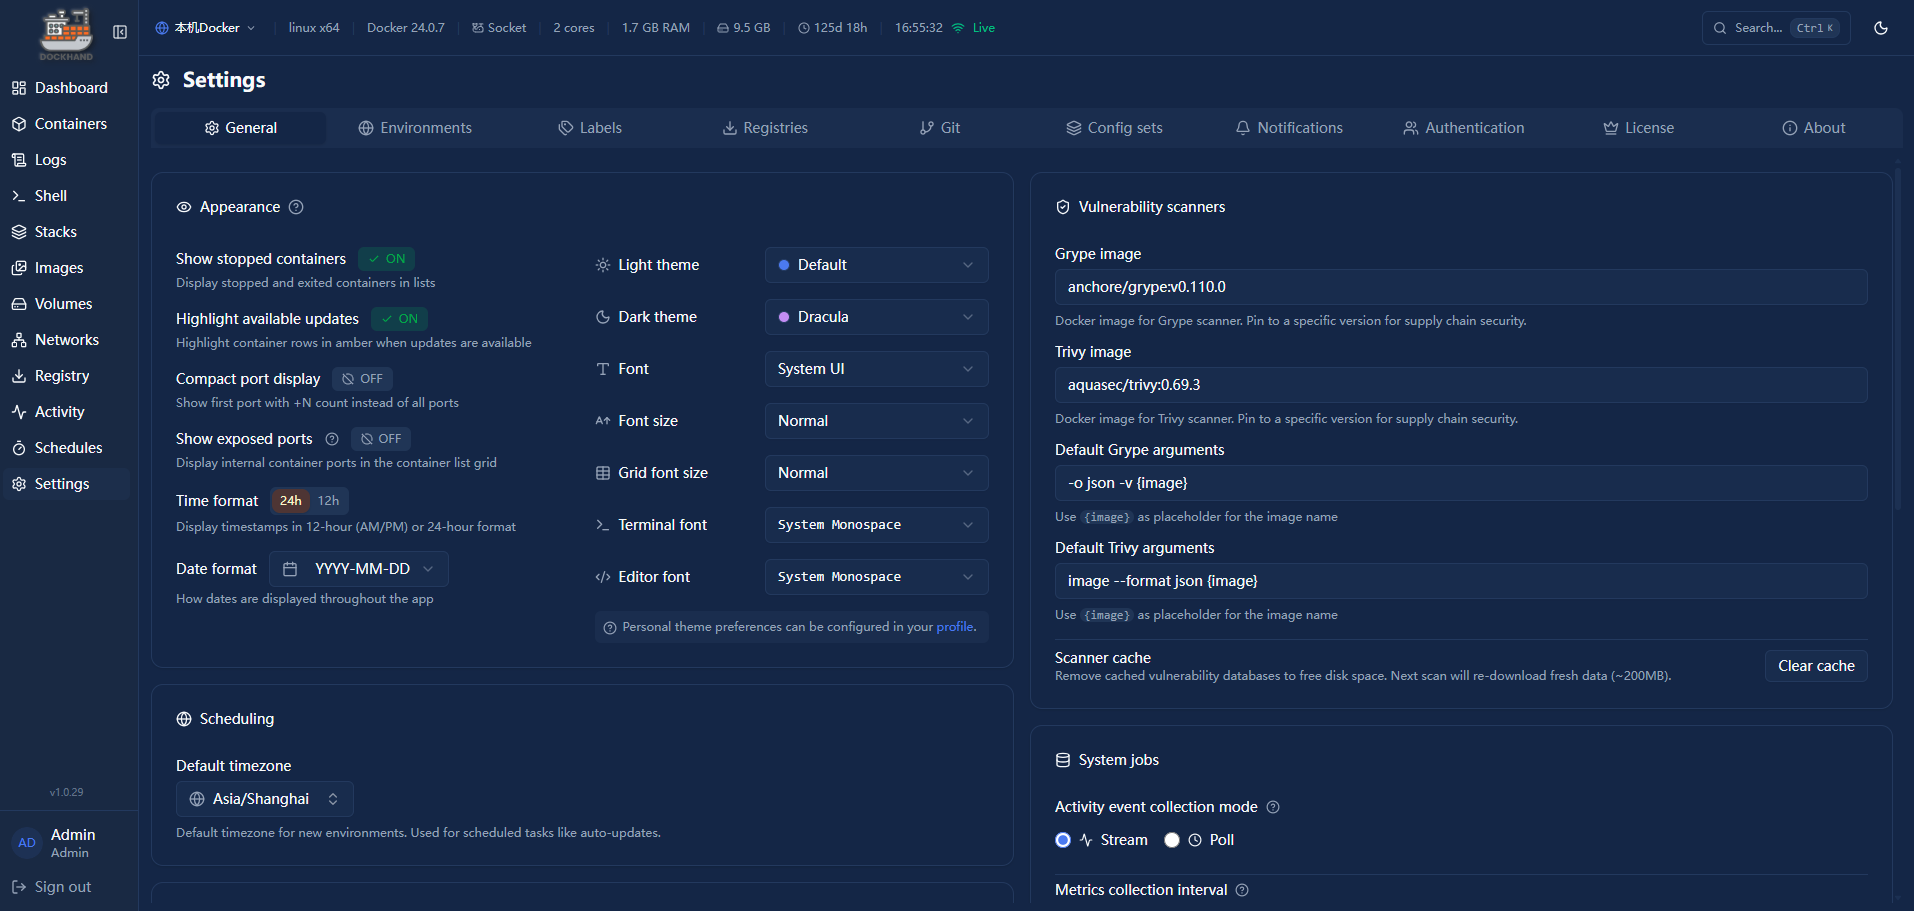Select 24h time format
1914x911 pixels.
pyautogui.click(x=291, y=501)
